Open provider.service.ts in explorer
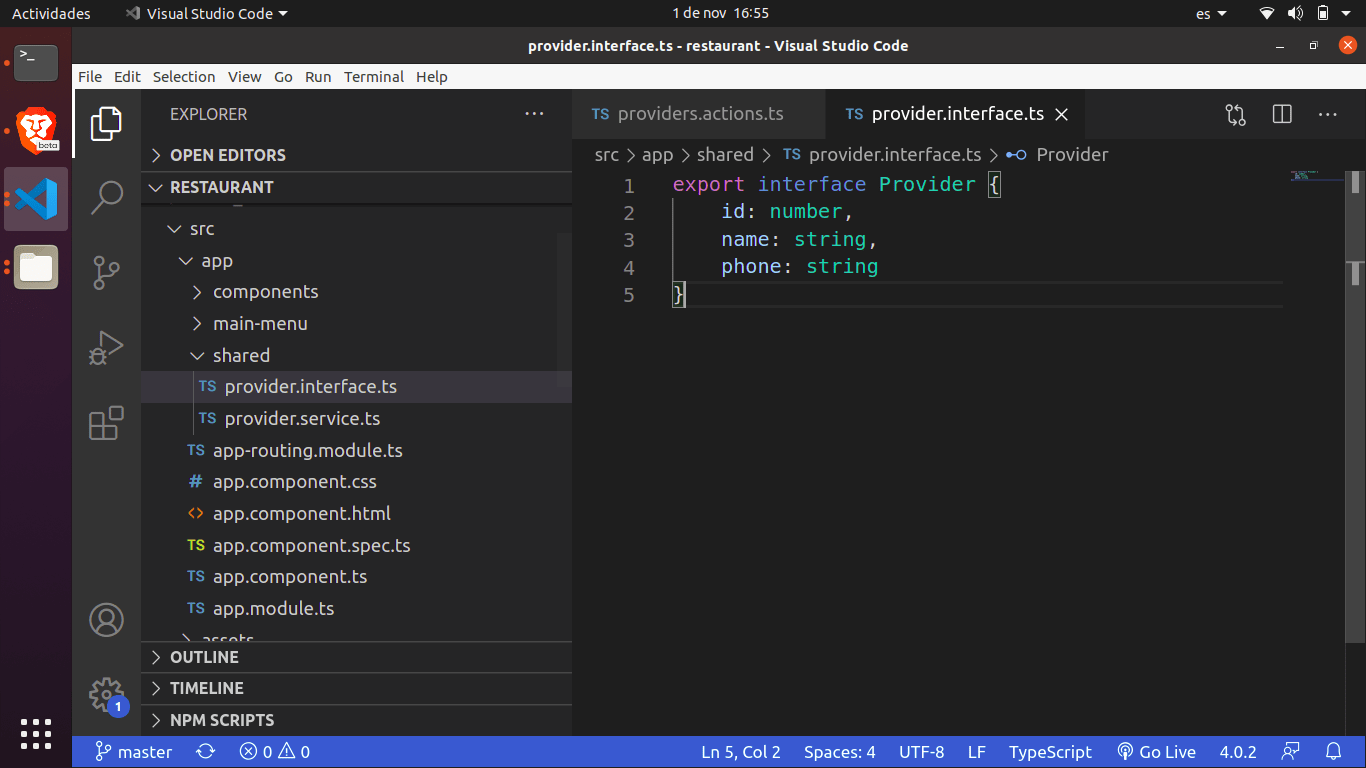Screen dimensions: 1366x768 click(x=302, y=419)
